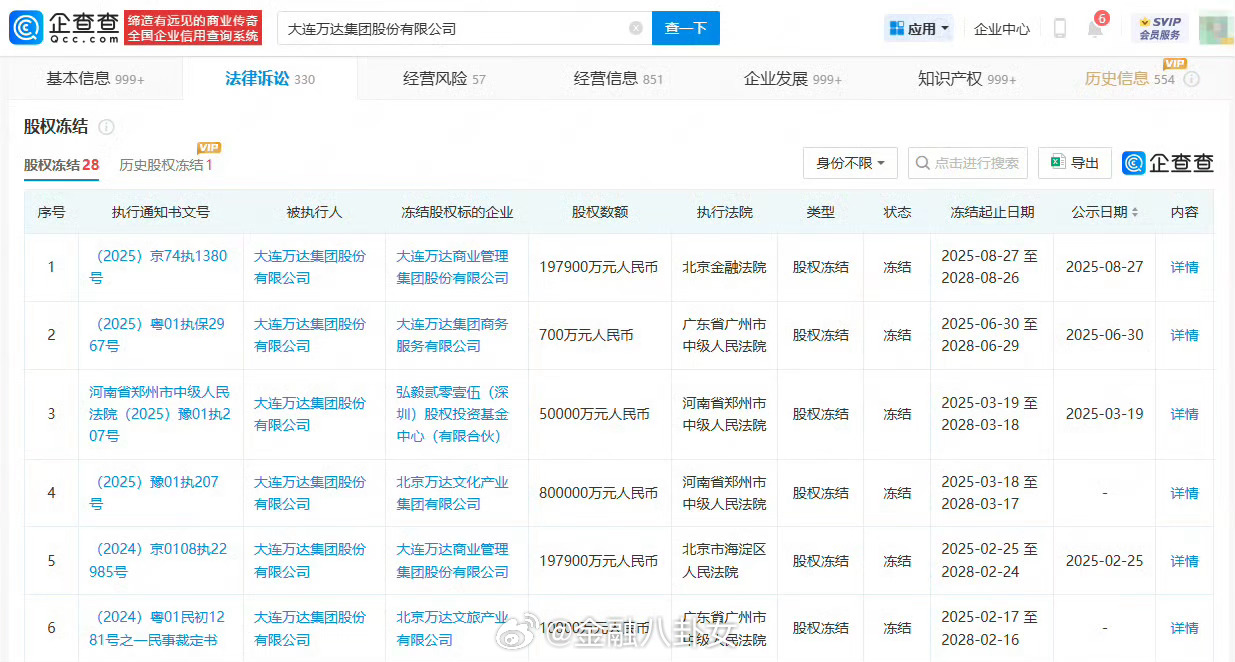Open 北京万达文化产业集团有限公司 link
The height and width of the screenshot is (662, 1235).
(x=453, y=493)
